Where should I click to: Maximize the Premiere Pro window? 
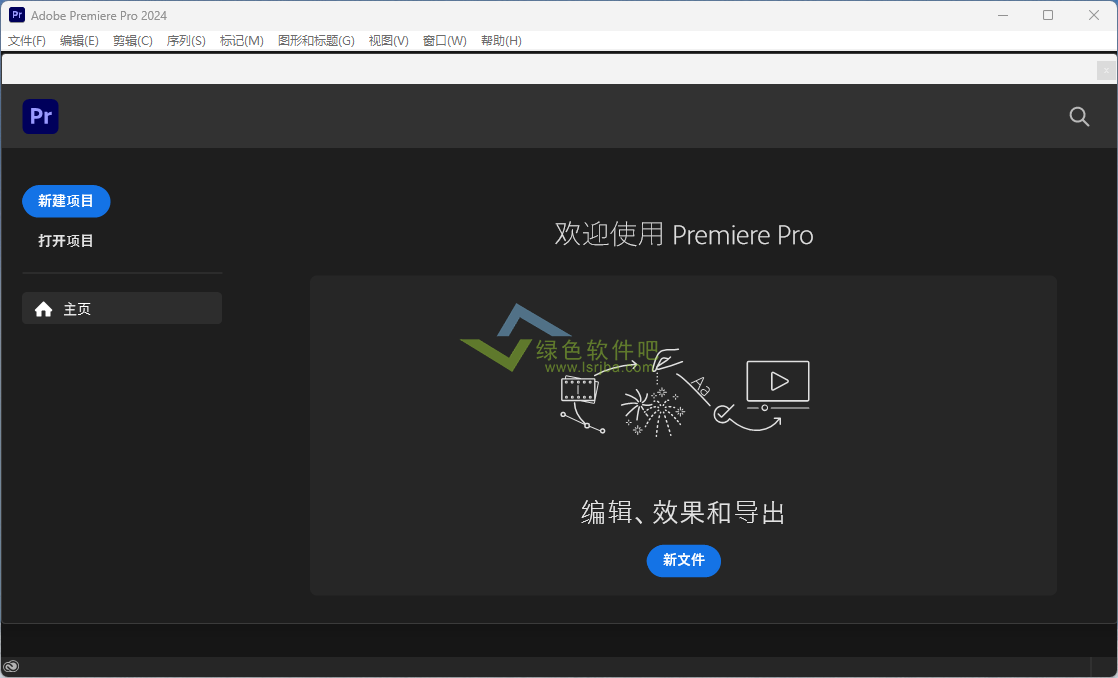tap(1047, 15)
